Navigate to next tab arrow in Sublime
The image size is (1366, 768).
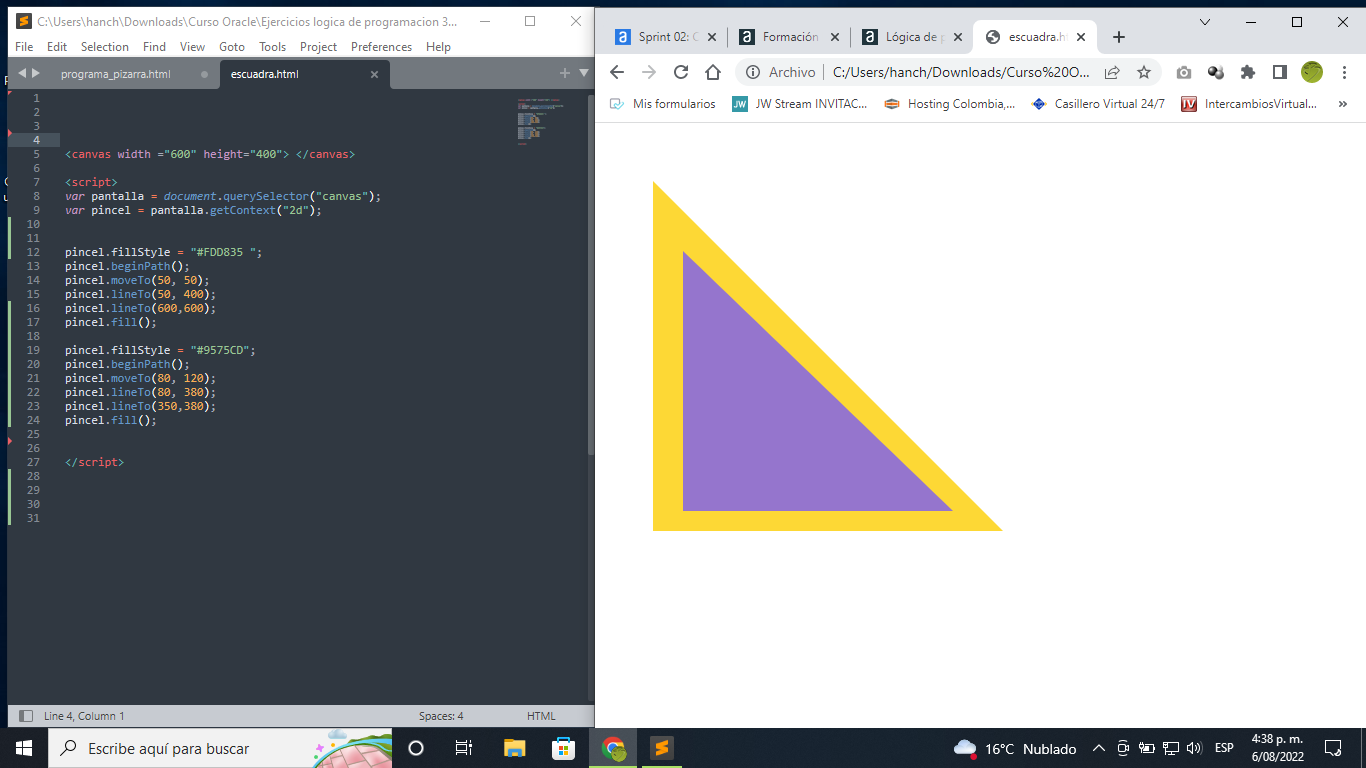36,73
